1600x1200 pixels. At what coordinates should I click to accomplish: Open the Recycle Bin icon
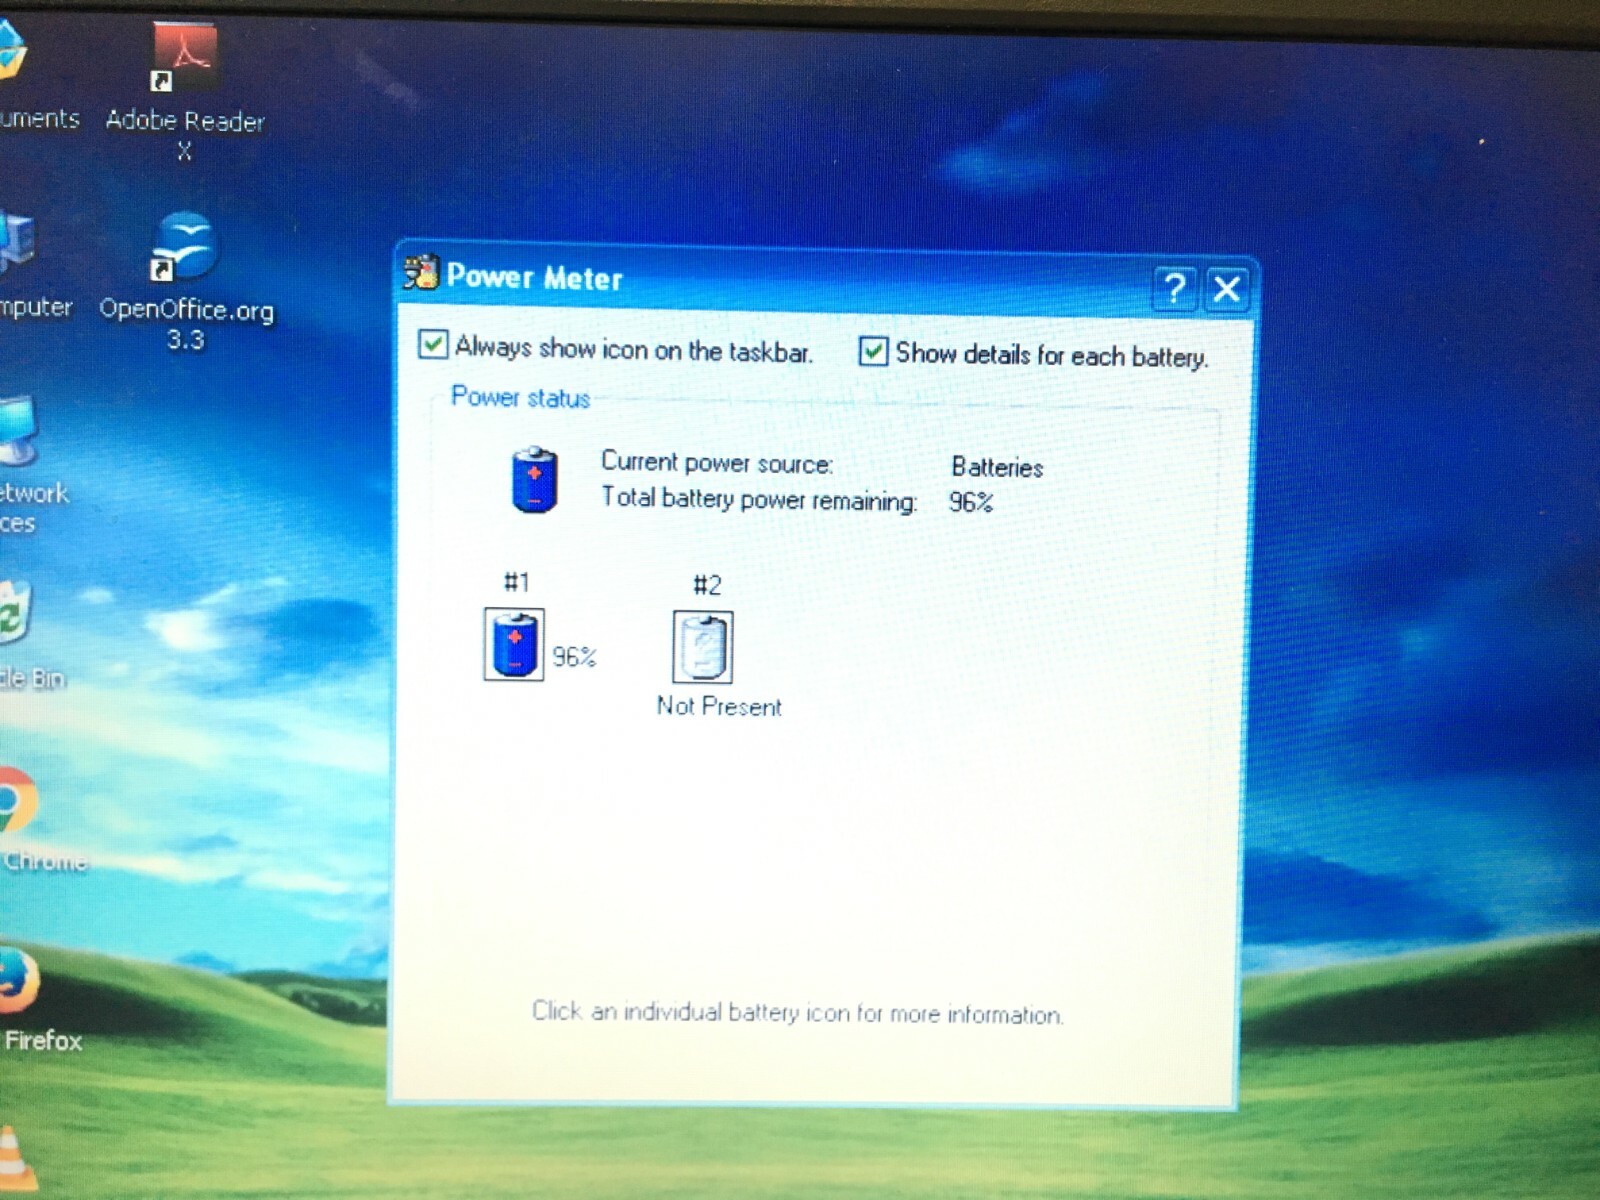16,614
